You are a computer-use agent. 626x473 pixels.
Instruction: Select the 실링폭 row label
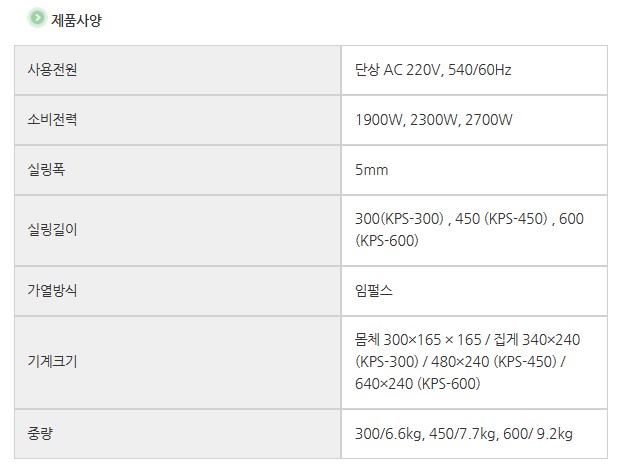(47, 170)
